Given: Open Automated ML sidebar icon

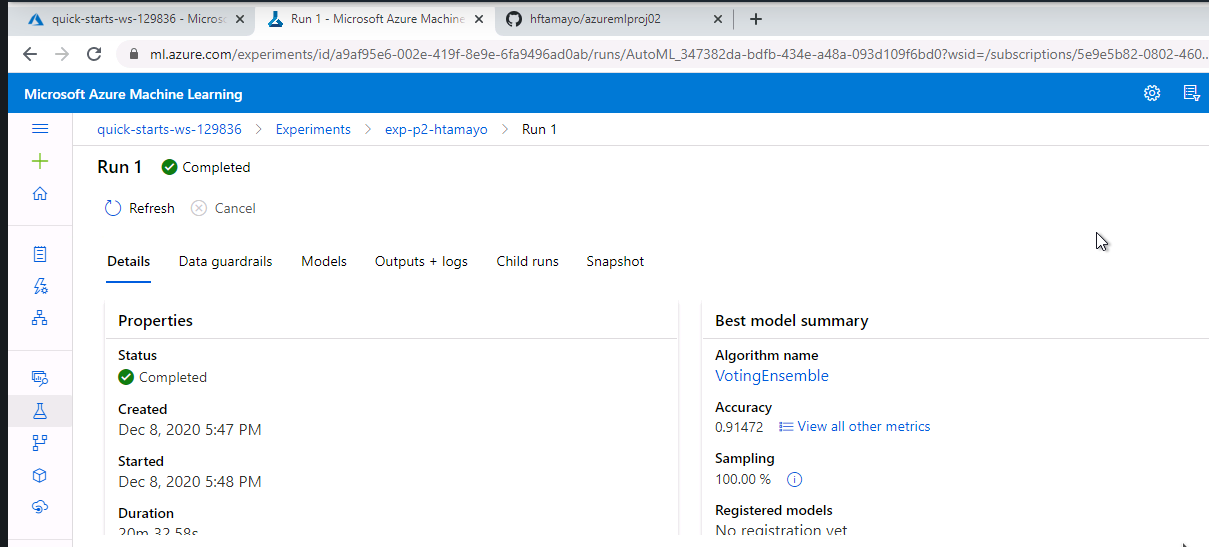Looking at the screenshot, I should [x=40, y=286].
